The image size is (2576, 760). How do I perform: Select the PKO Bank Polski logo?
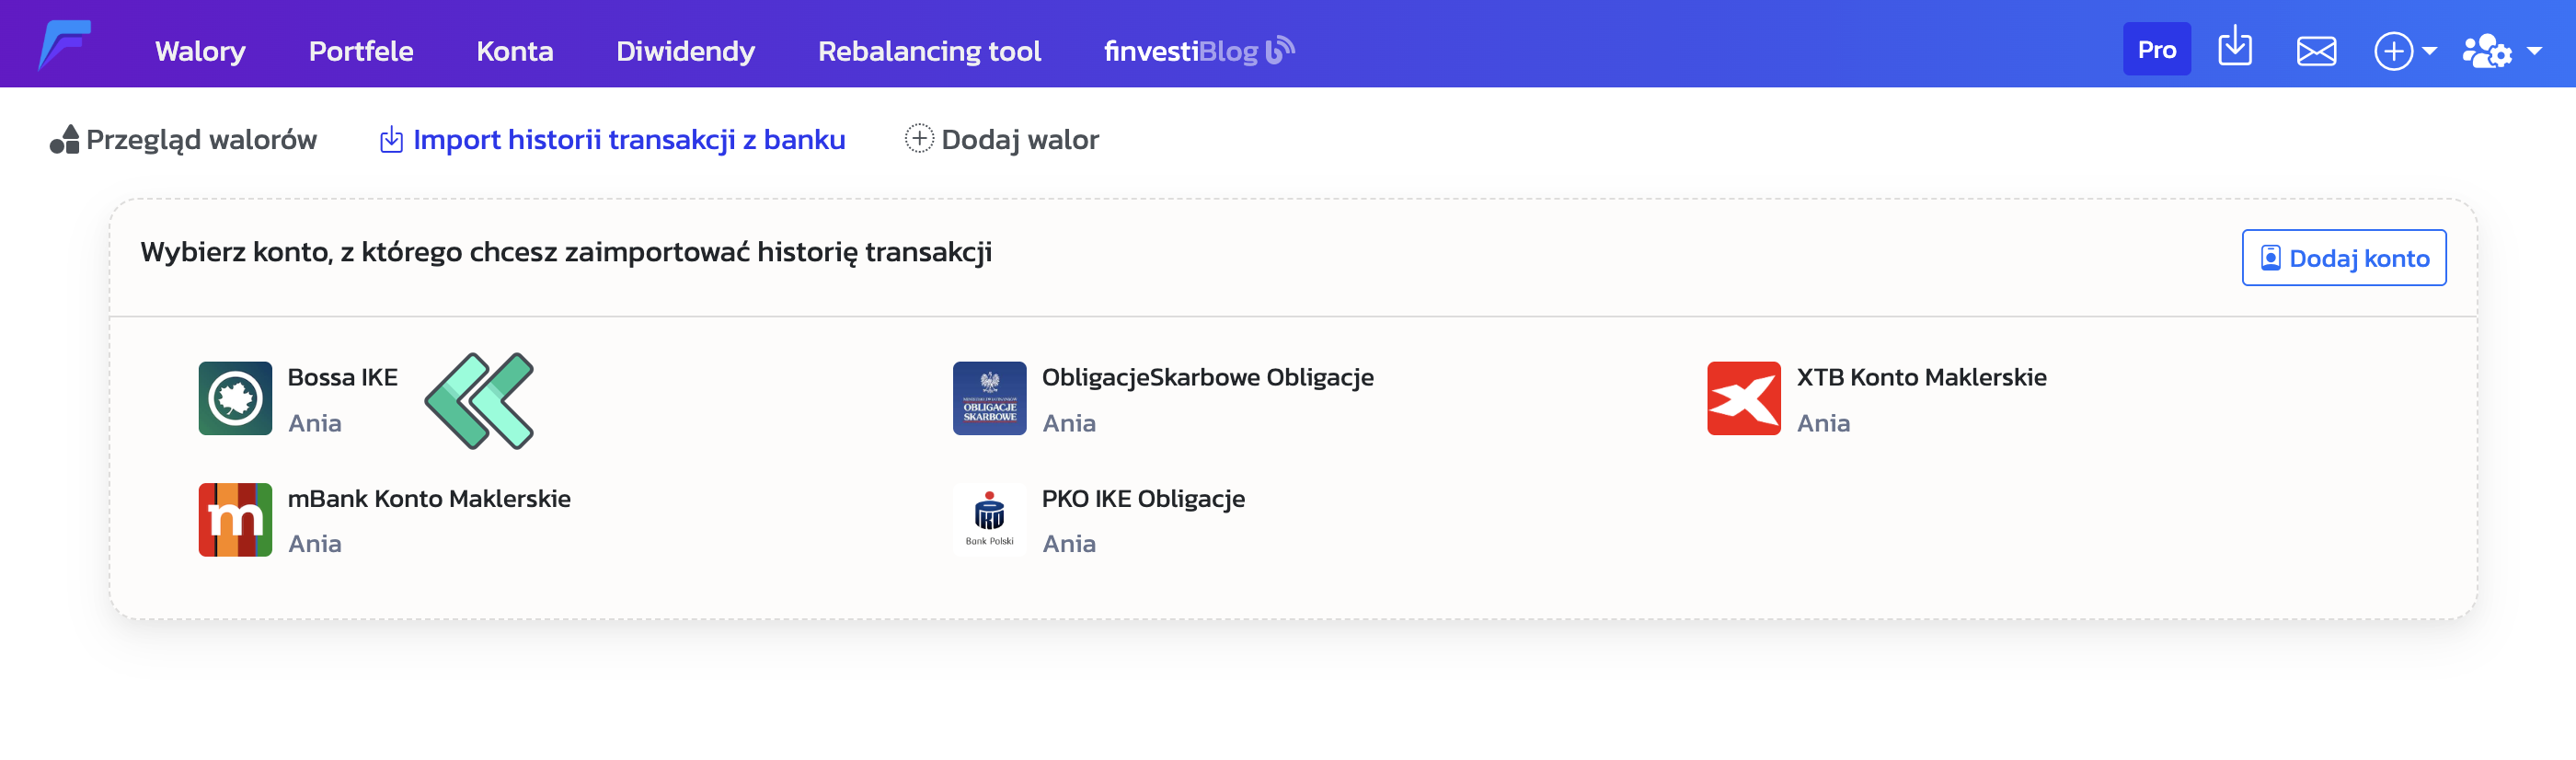pos(989,519)
